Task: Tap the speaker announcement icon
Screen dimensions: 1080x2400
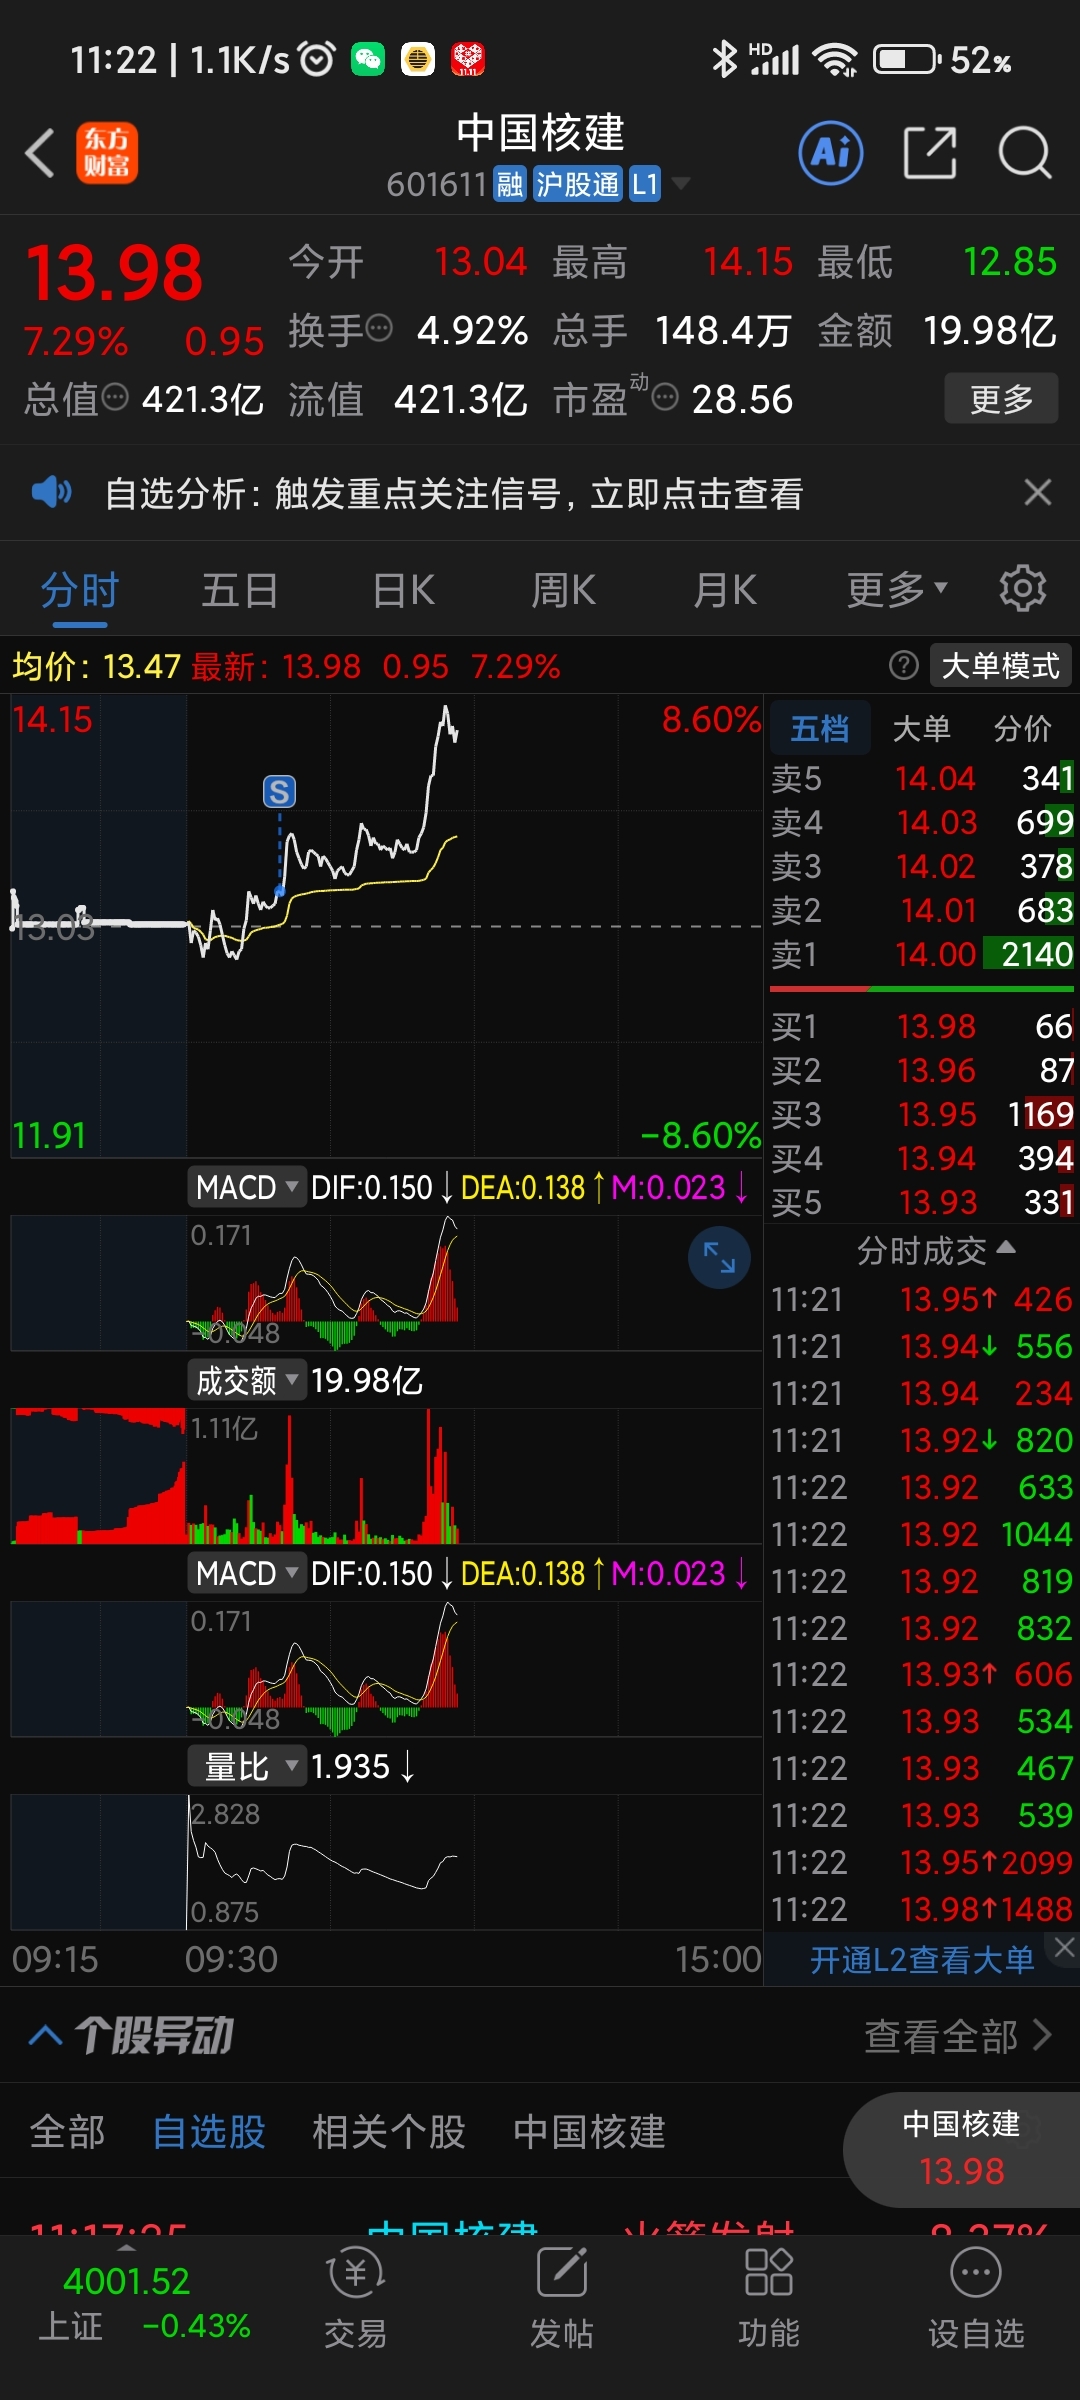Action: click(x=52, y=492)
